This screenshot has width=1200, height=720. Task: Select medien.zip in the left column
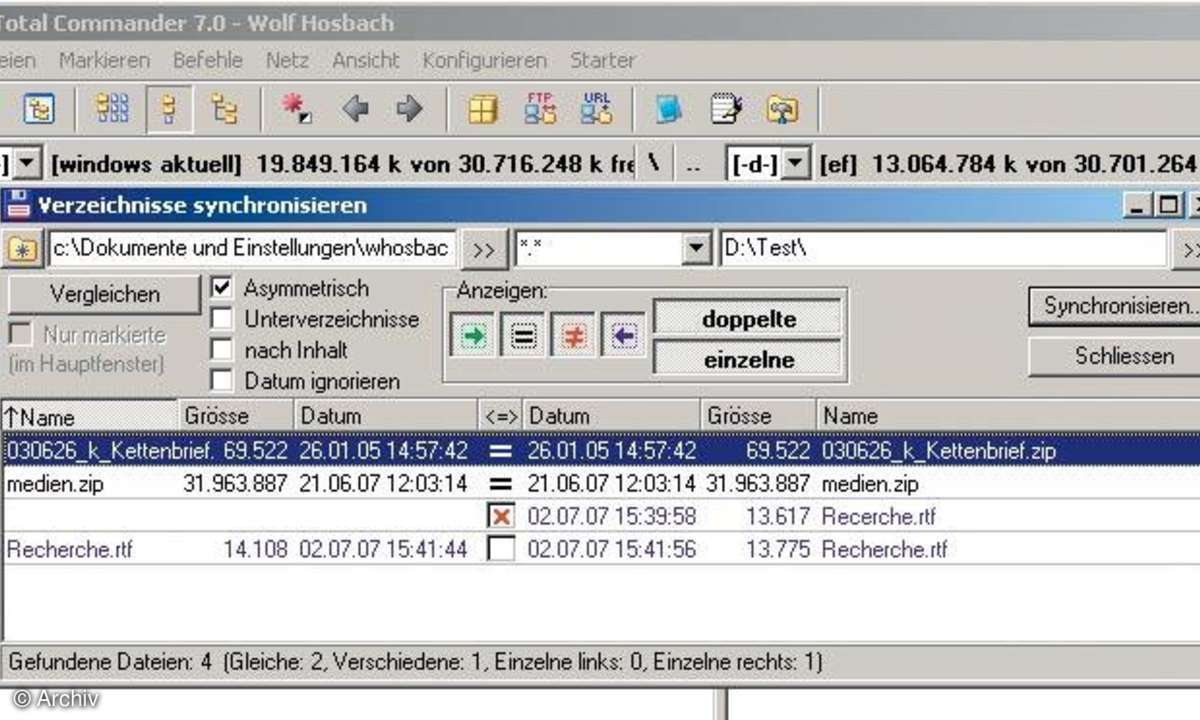point(55,484)
